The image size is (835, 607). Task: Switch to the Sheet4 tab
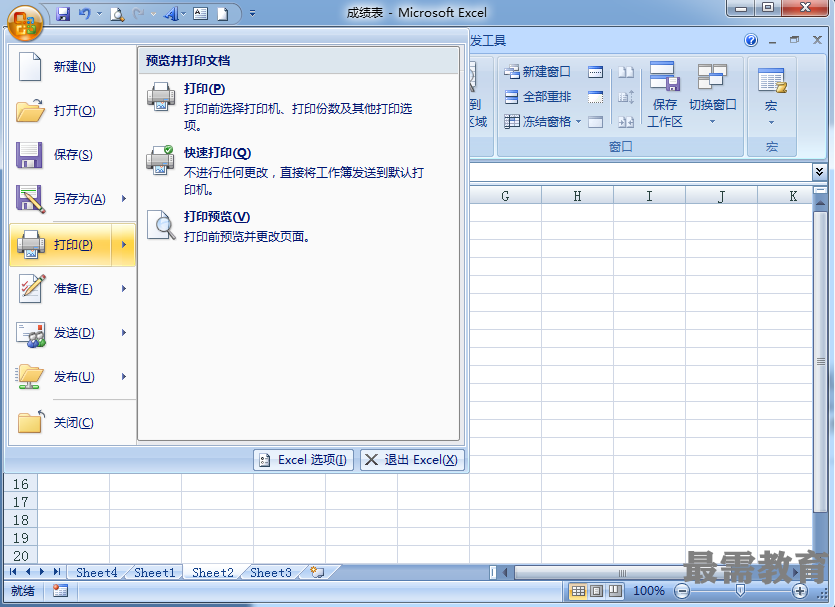coord(96,572)
